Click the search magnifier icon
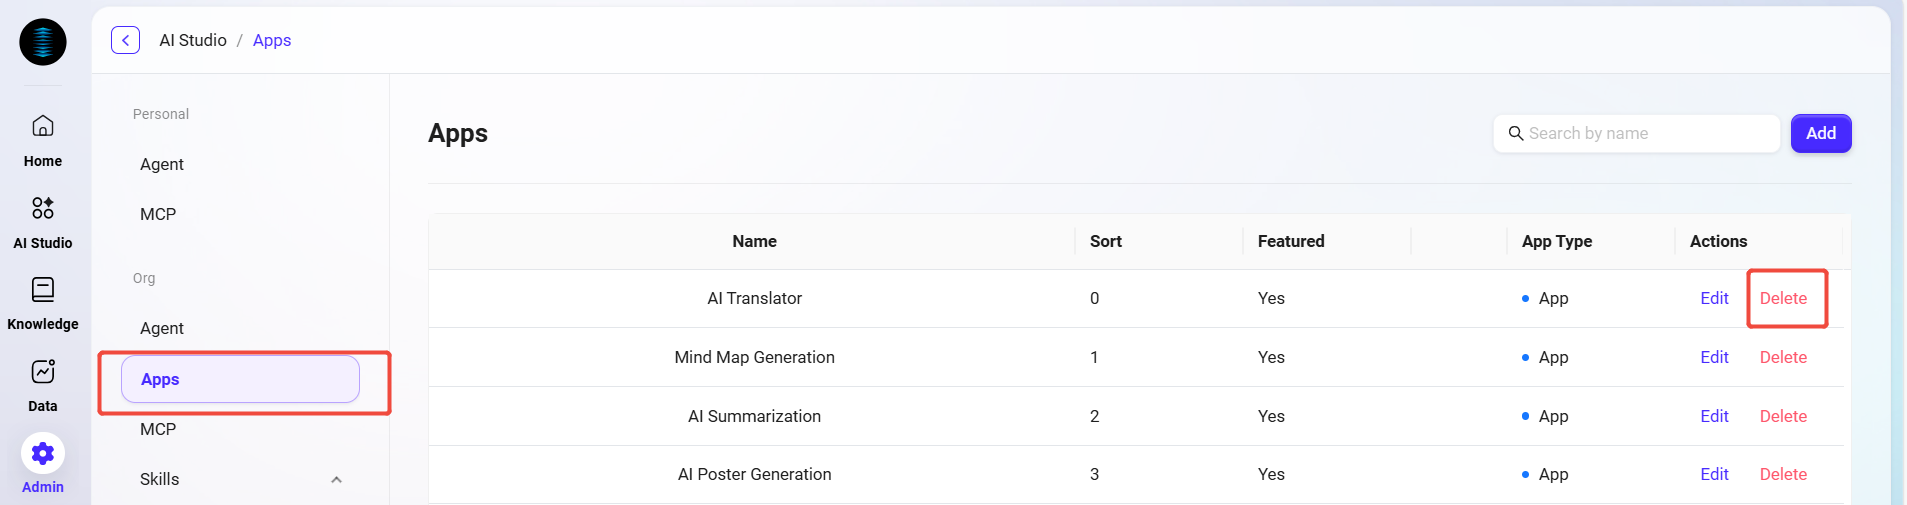The height and width of the screenshot is (505, 1907). point(1516,134)
